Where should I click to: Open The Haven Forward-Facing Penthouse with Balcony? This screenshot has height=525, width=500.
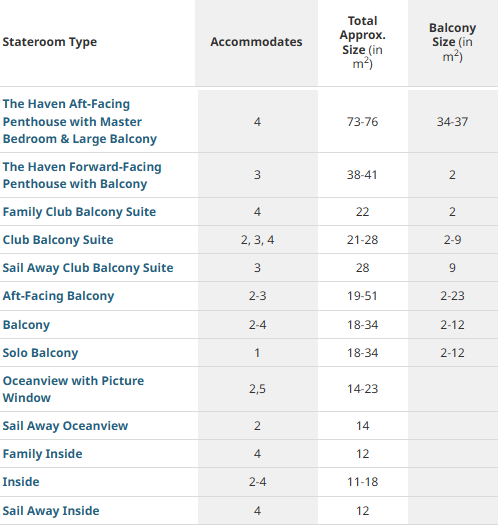(x=82, y=175)
